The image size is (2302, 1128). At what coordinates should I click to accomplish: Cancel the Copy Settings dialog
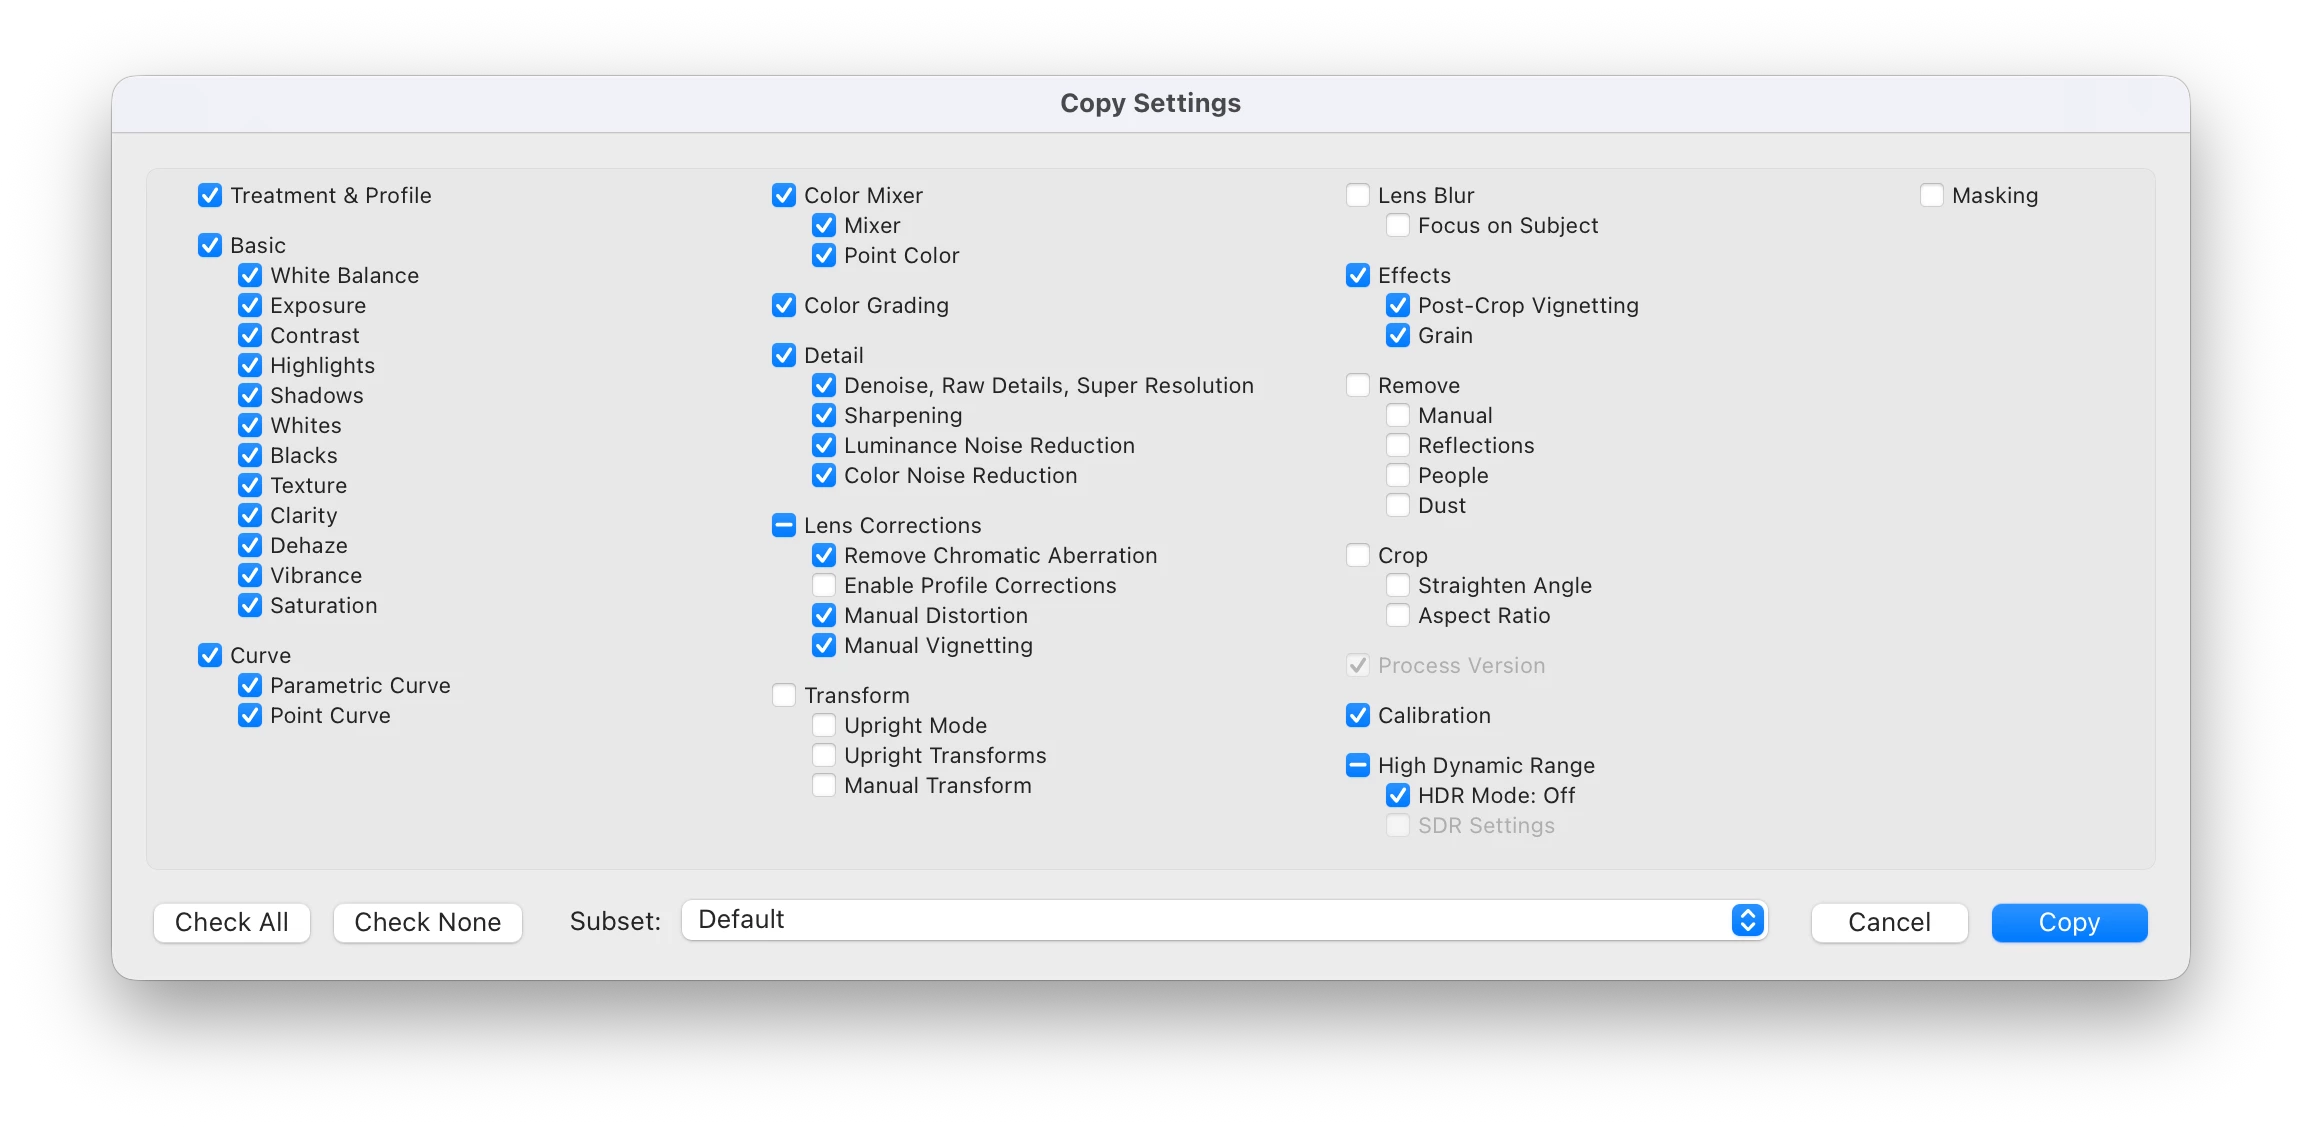pos(1889,922)
